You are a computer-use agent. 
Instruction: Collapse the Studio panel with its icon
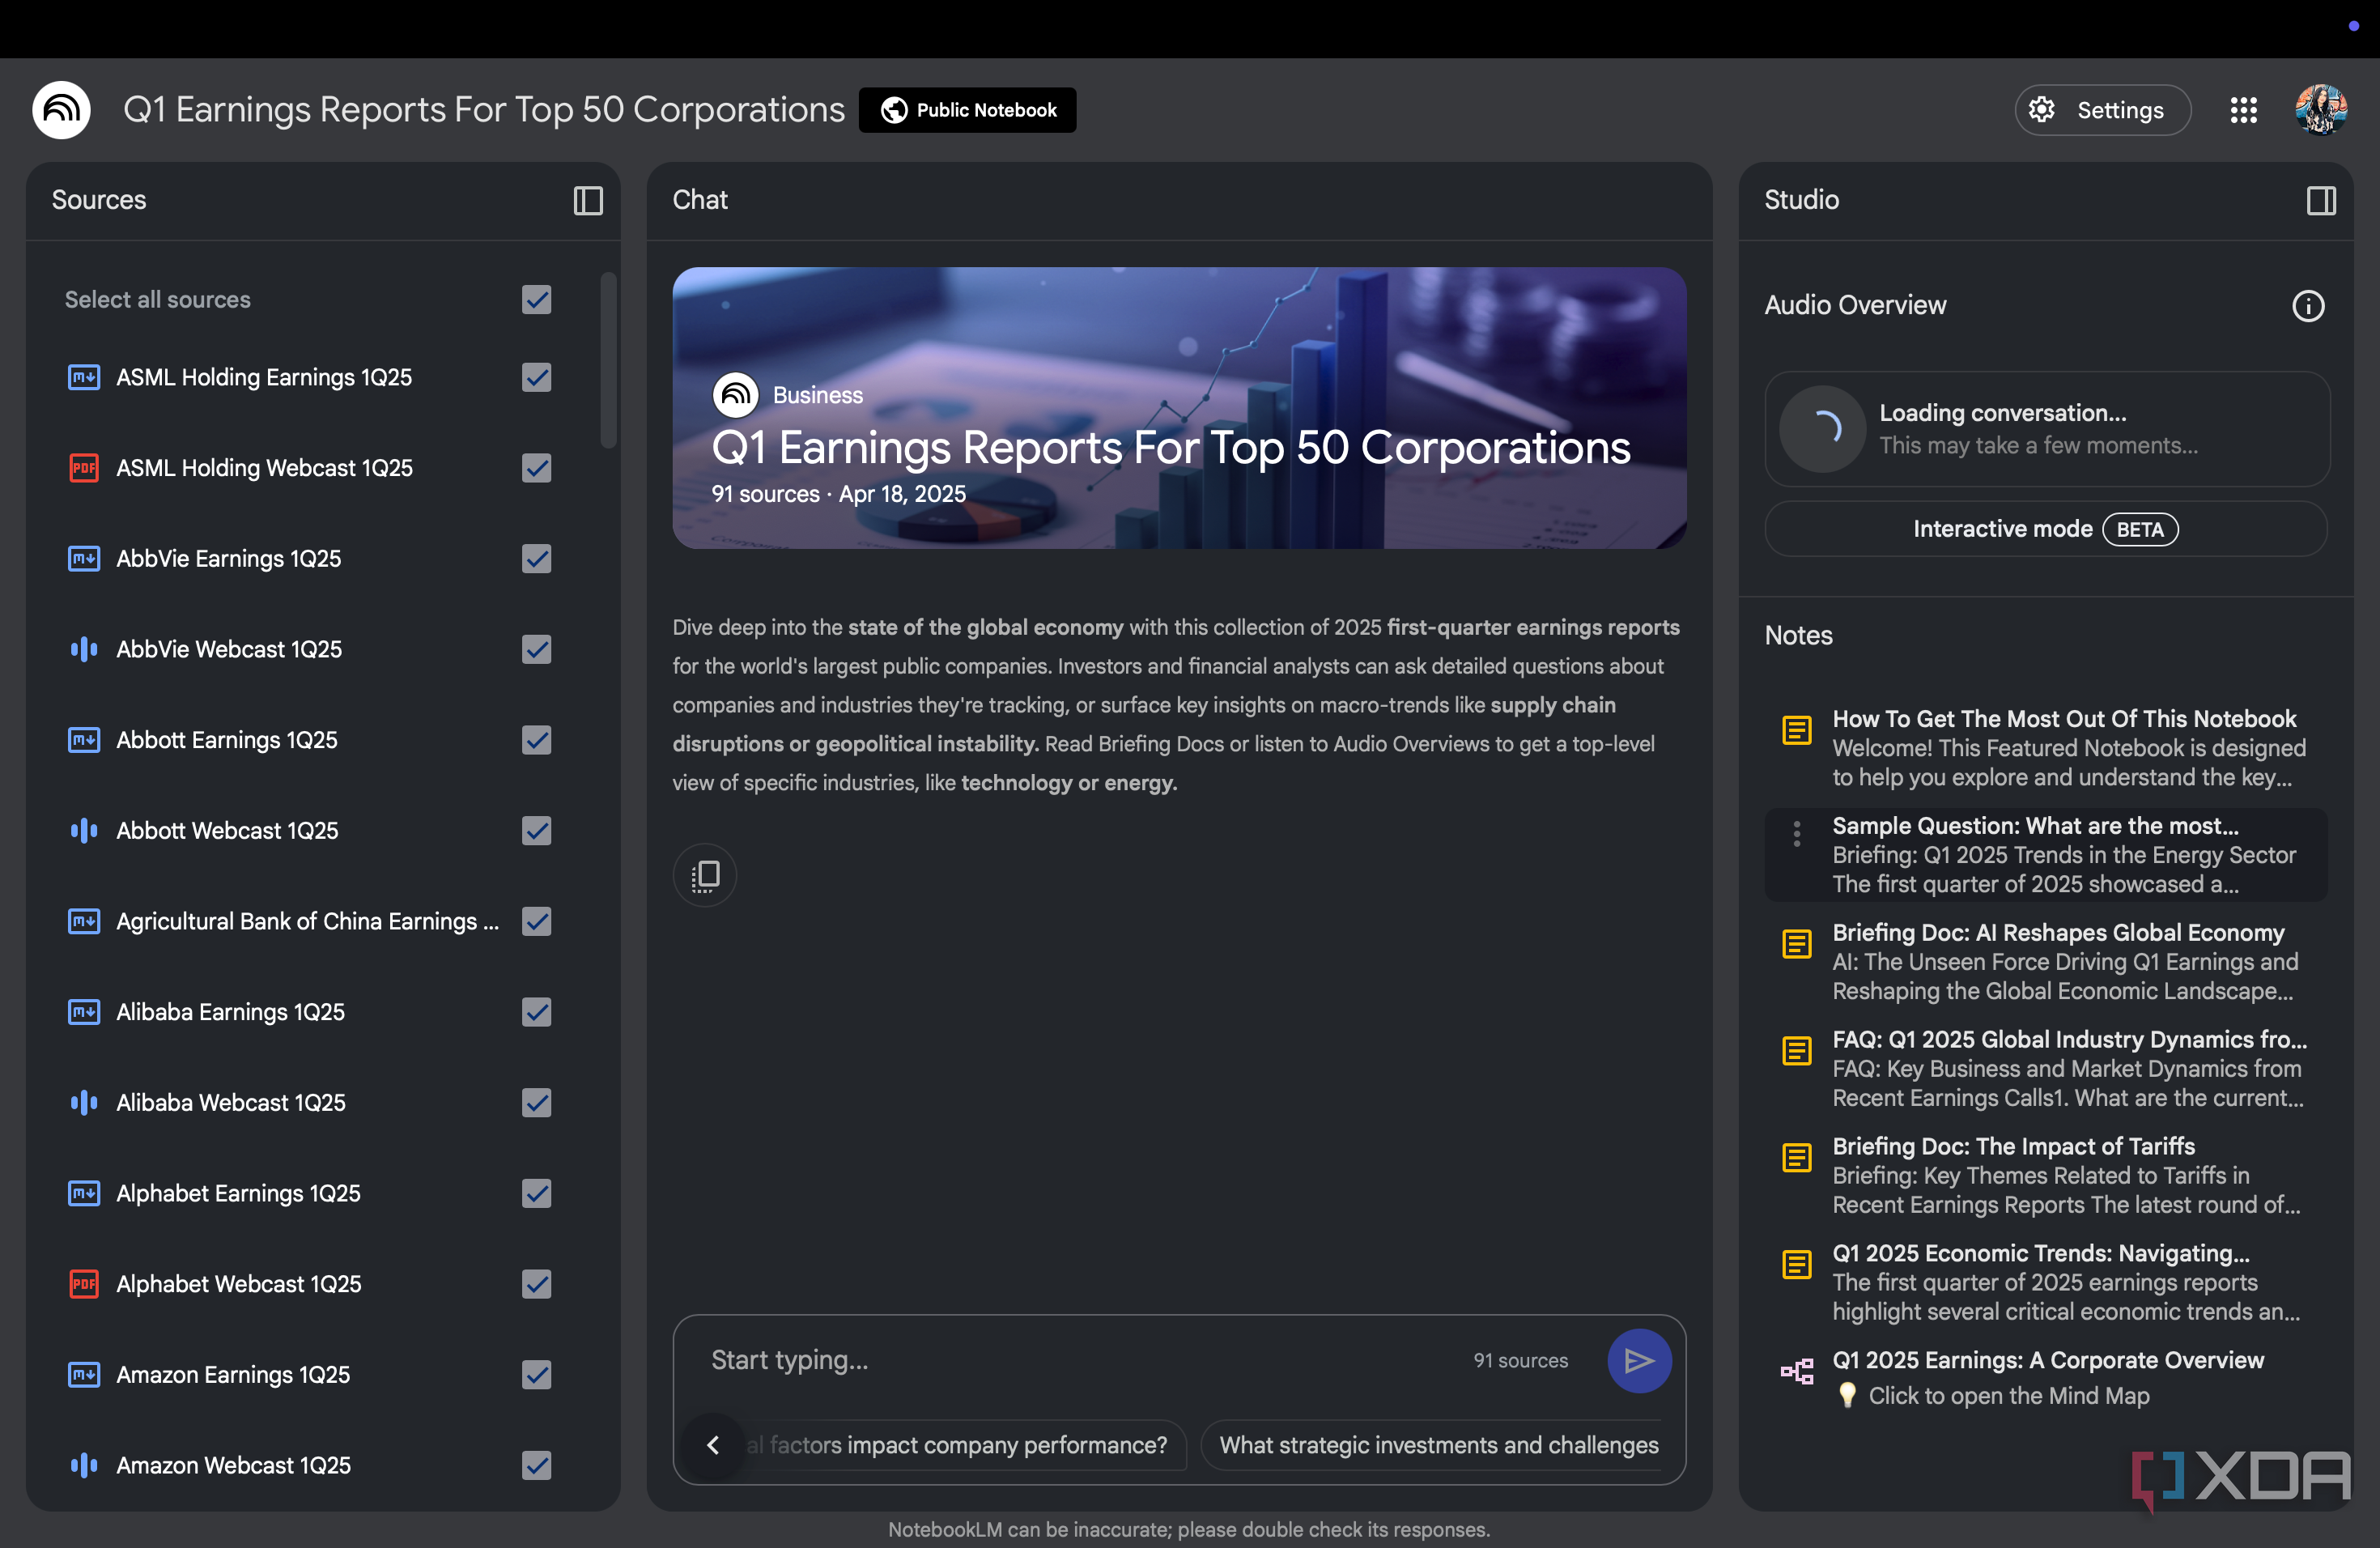coord(2320,201)
